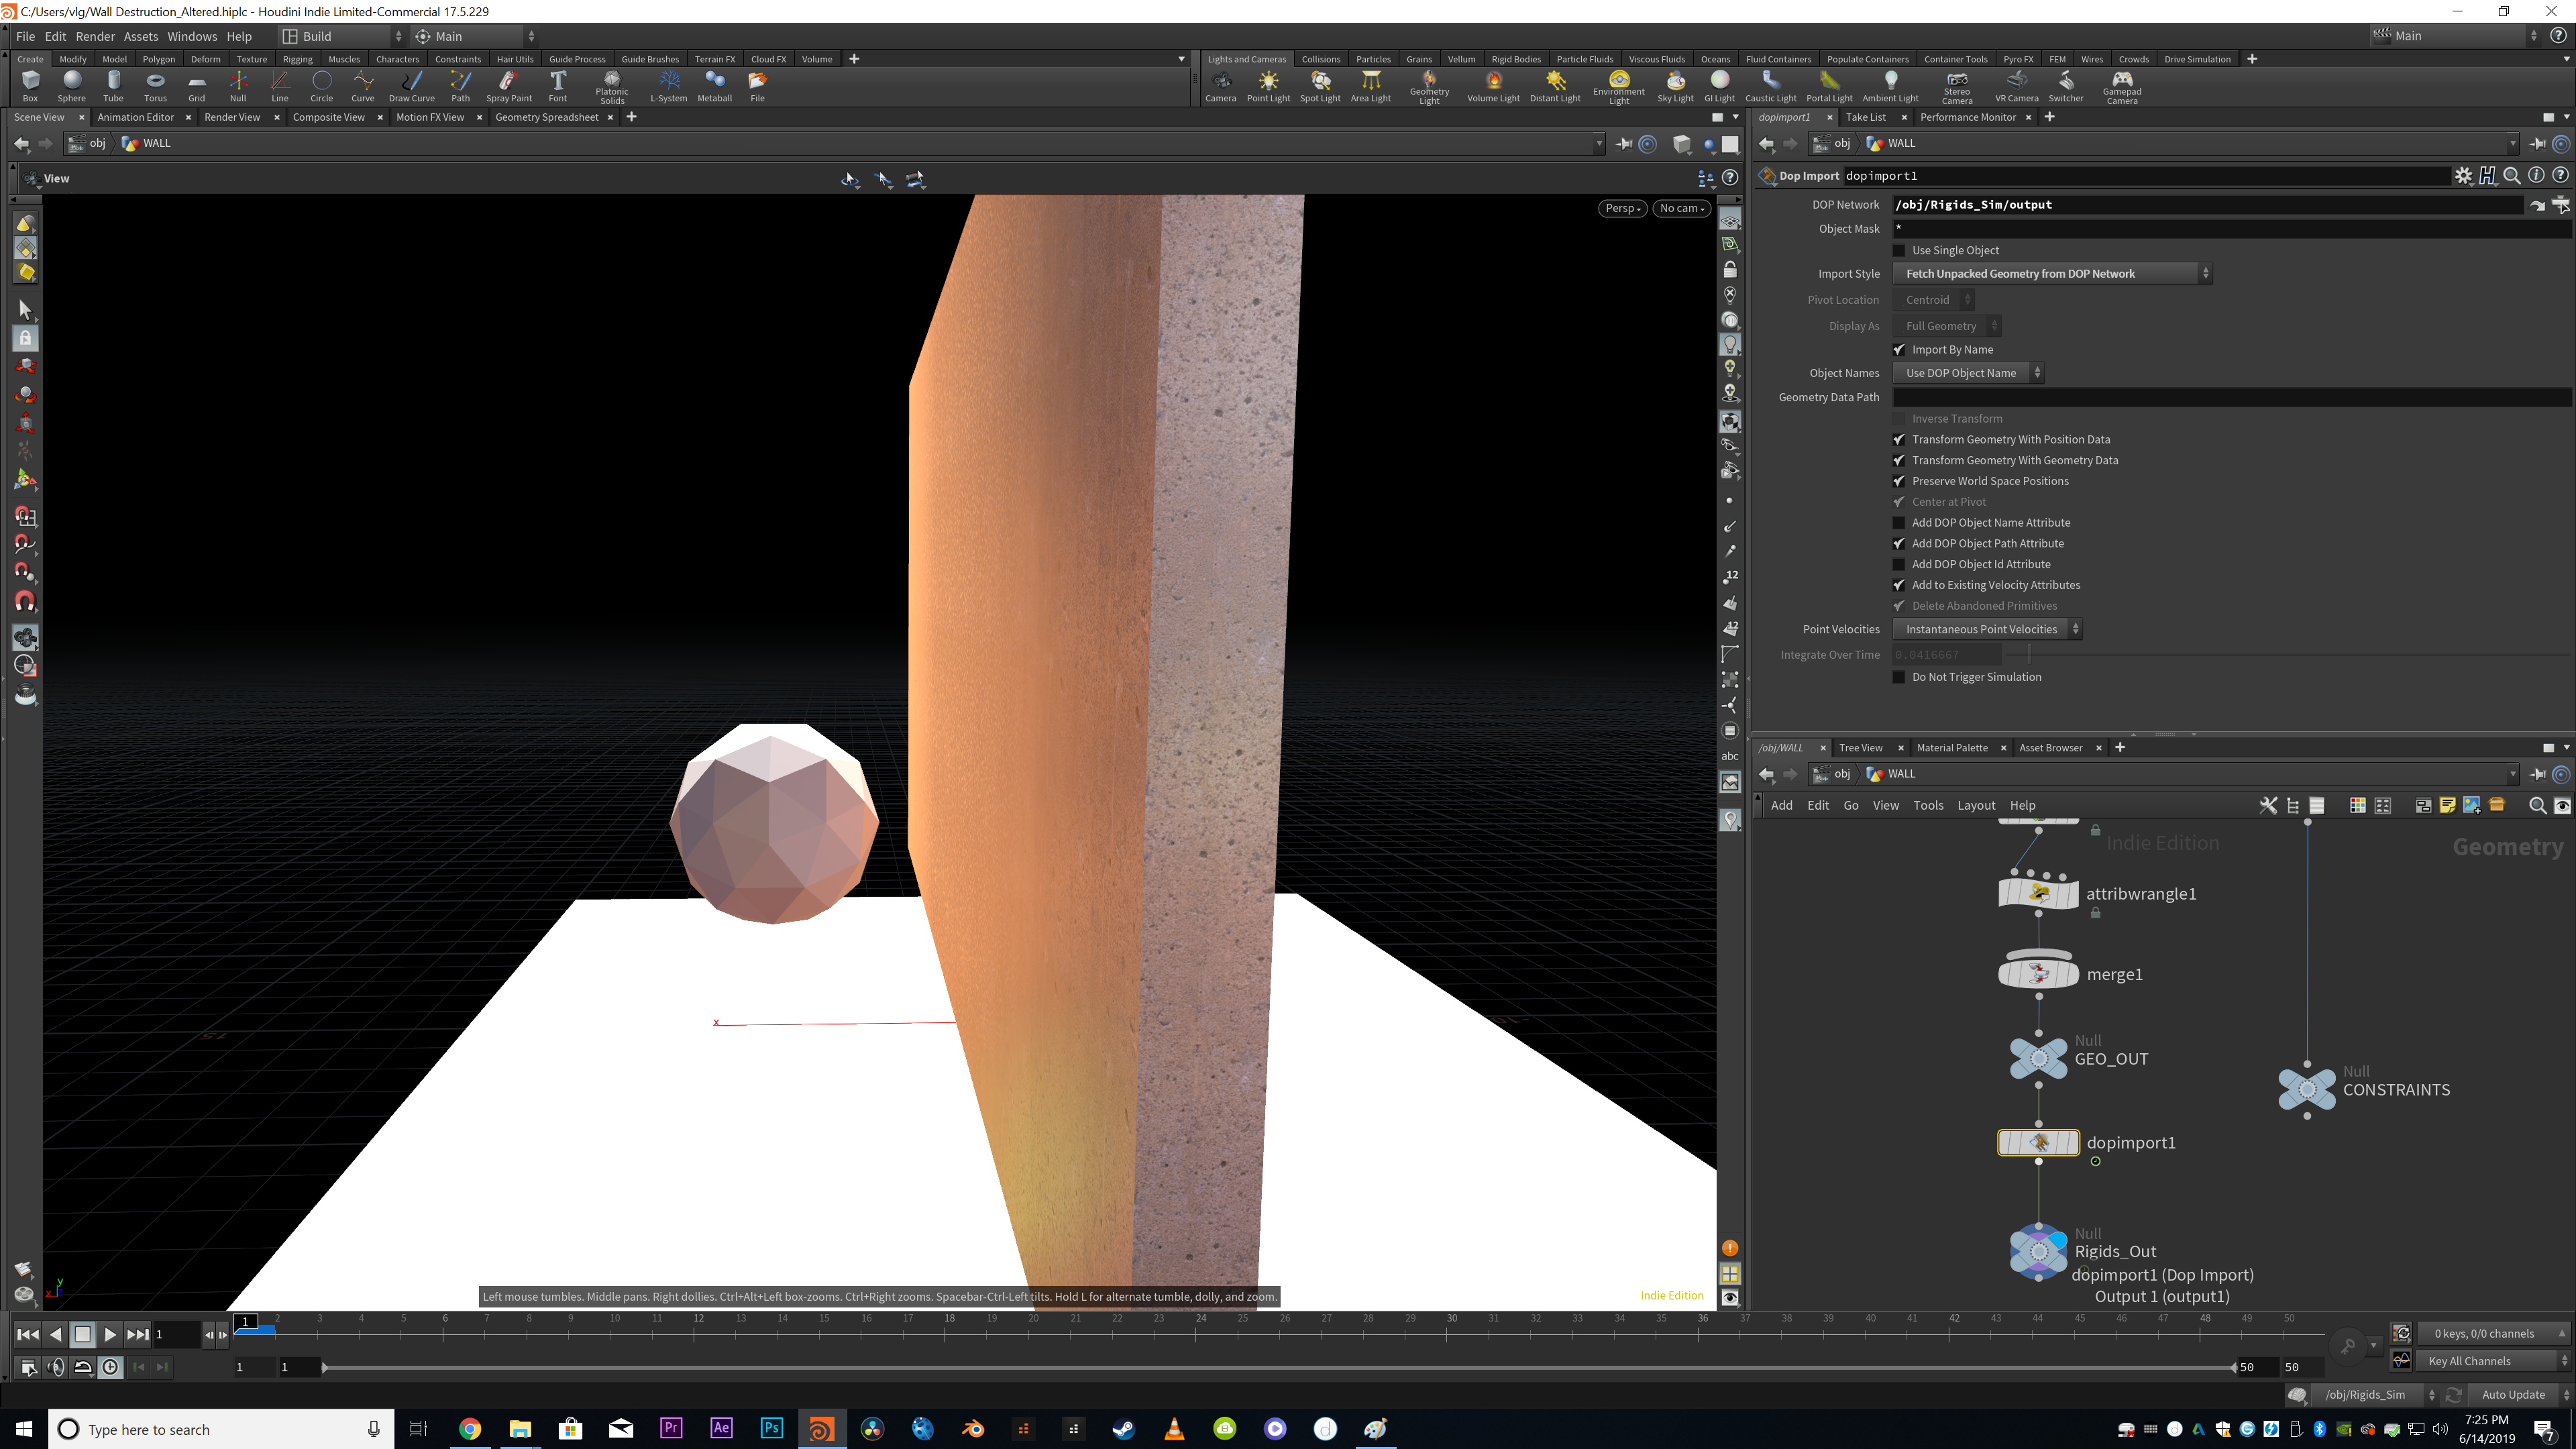
Task: Click the Metaball shelf tool
Action: tap(714, 86)
